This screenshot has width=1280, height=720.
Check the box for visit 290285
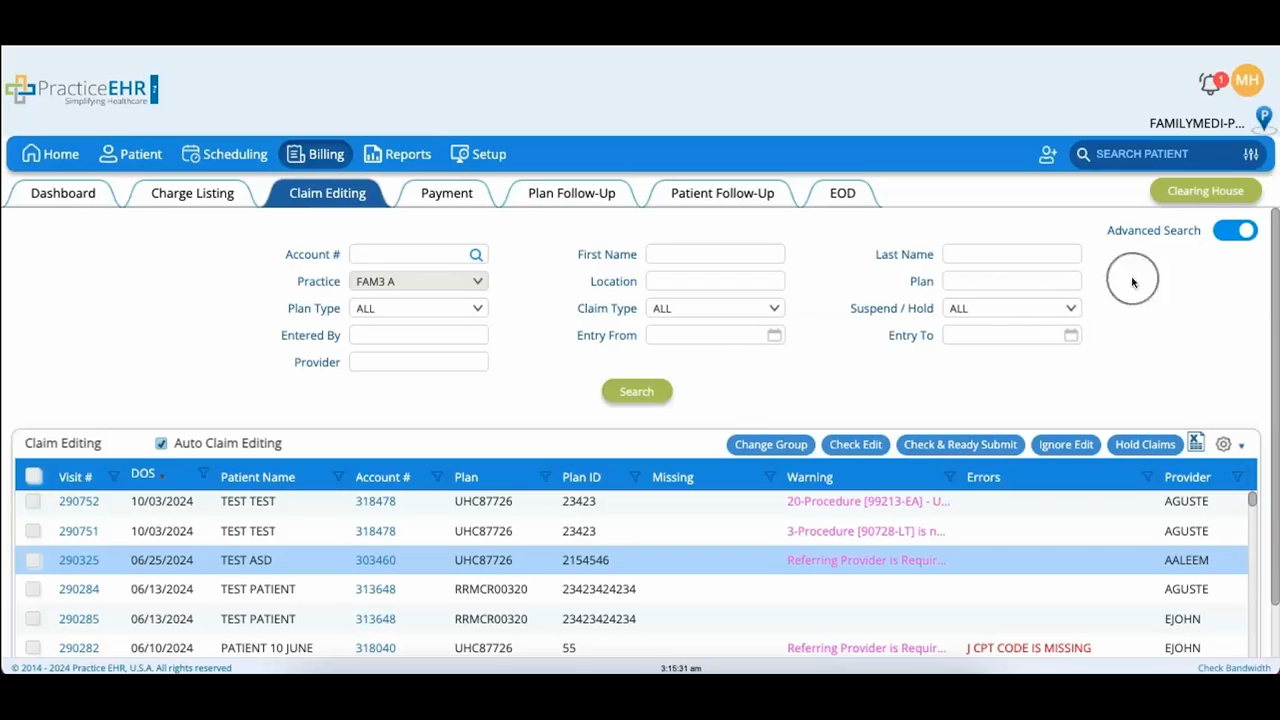[x=33, y=619]
